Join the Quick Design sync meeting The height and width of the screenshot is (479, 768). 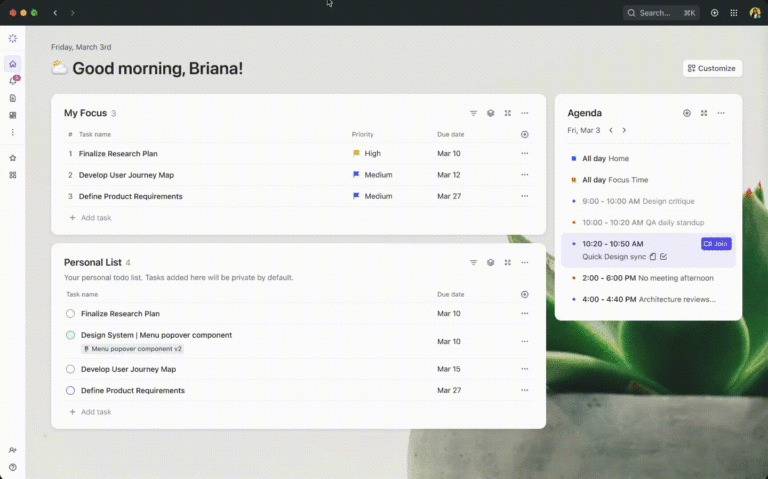716,244
